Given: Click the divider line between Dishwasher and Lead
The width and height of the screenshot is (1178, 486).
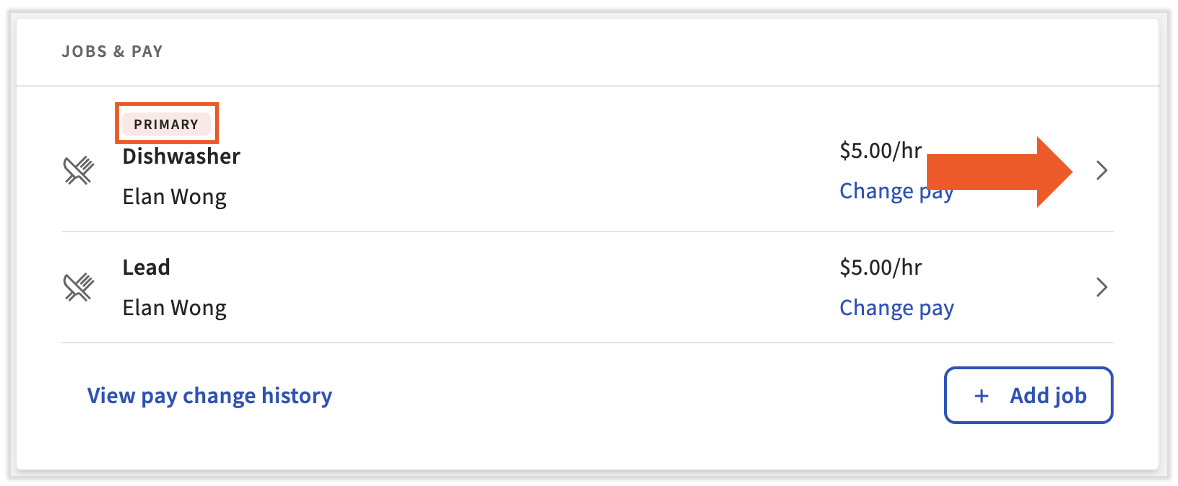Looking at the screenshot, I should [x=587, y=232].
